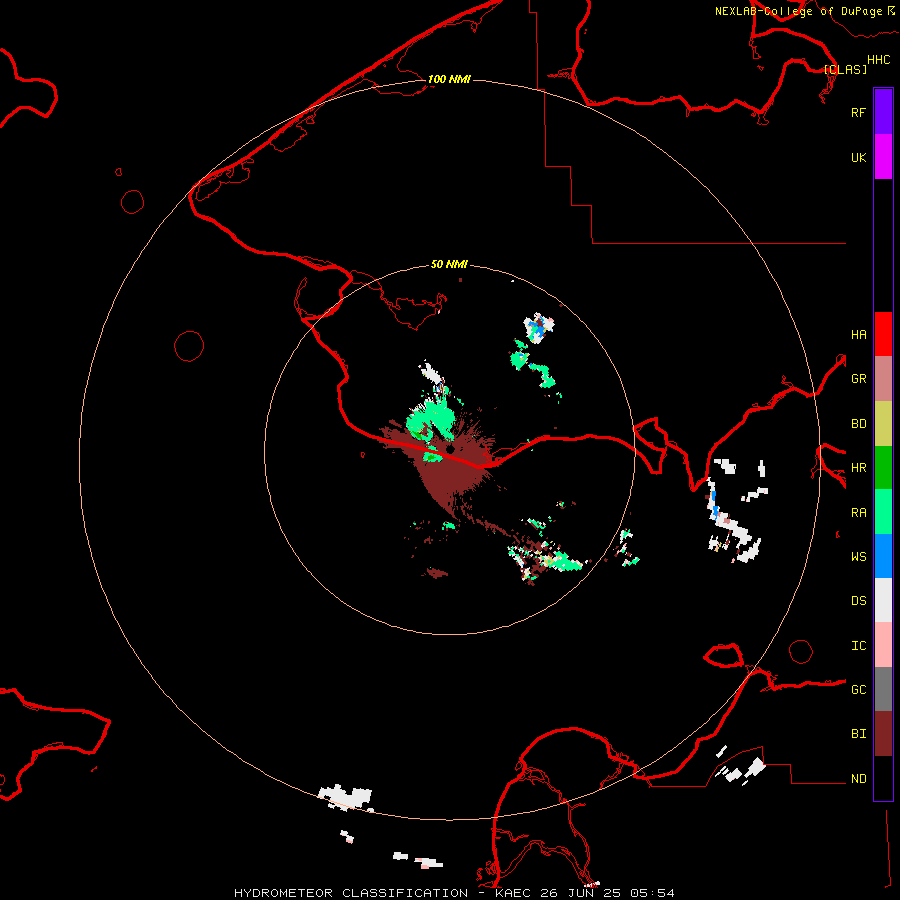The width and height of the screenshot is (900, 900).
Task: Click the HA legend label
Action: [x=858, y=335]
